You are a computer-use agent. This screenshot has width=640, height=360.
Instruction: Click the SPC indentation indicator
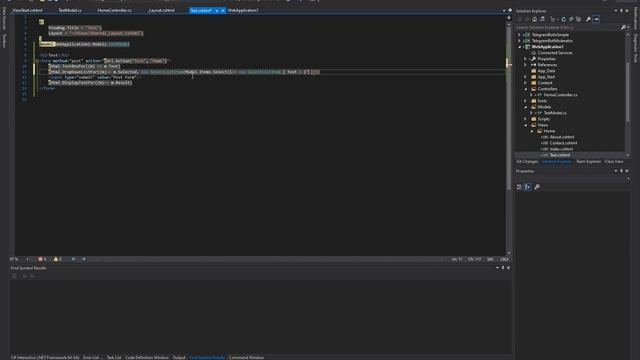pyautogui.click(x=491, y=259)
